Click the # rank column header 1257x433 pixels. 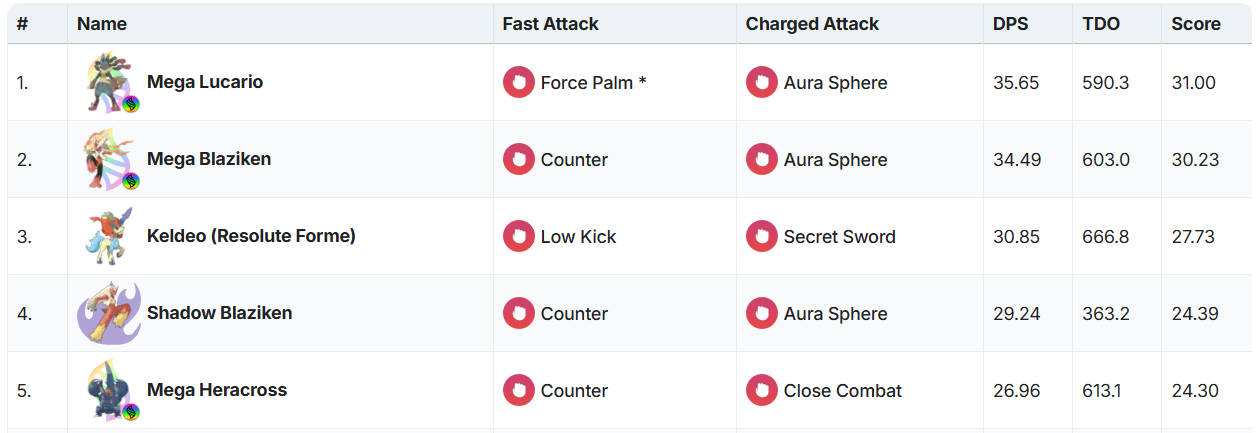point(22,23)
